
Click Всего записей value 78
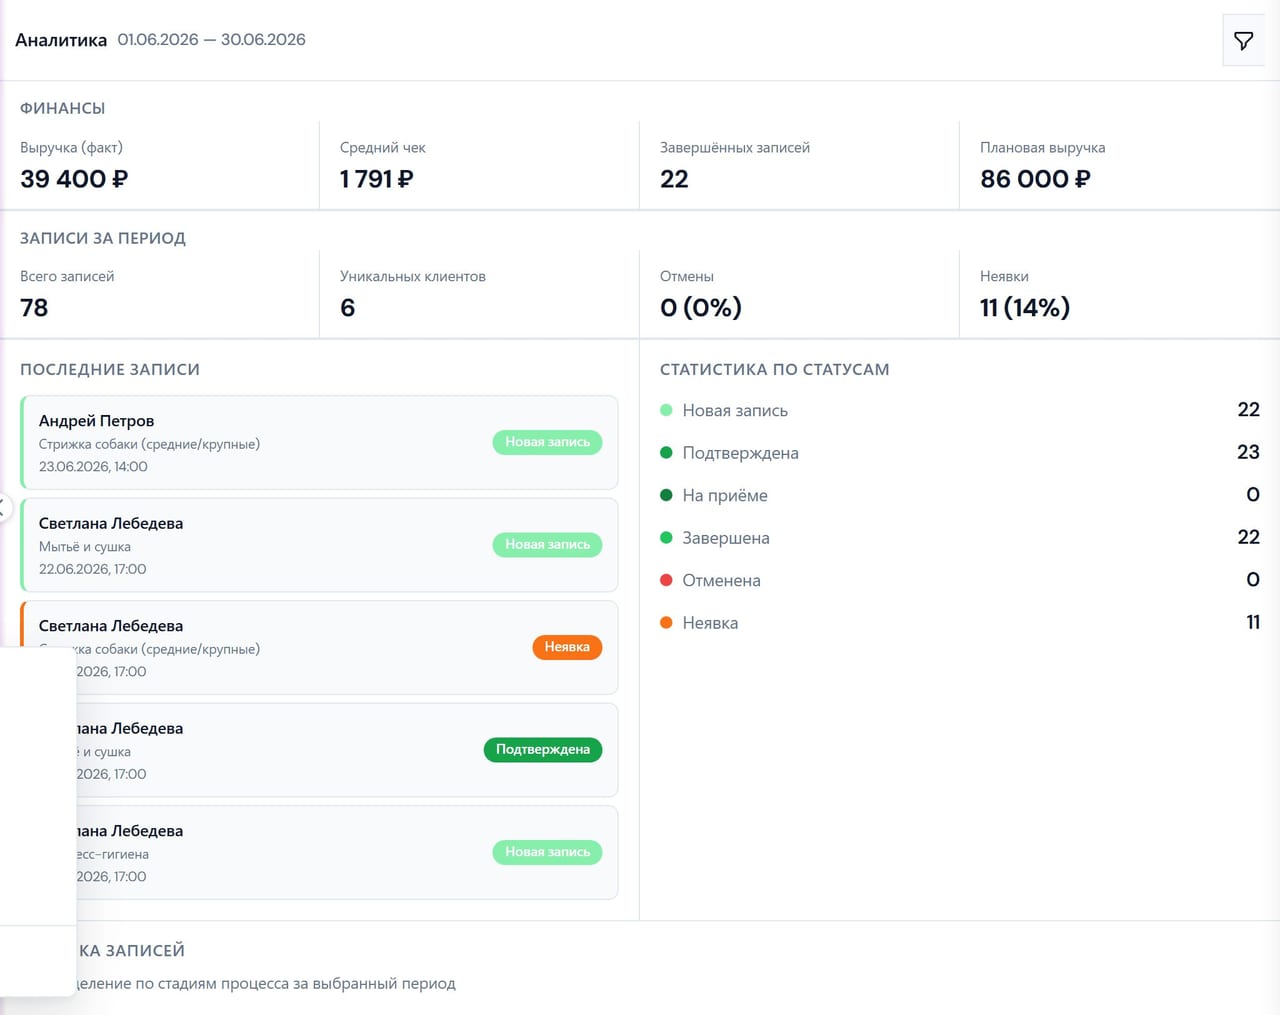[34, 308]
